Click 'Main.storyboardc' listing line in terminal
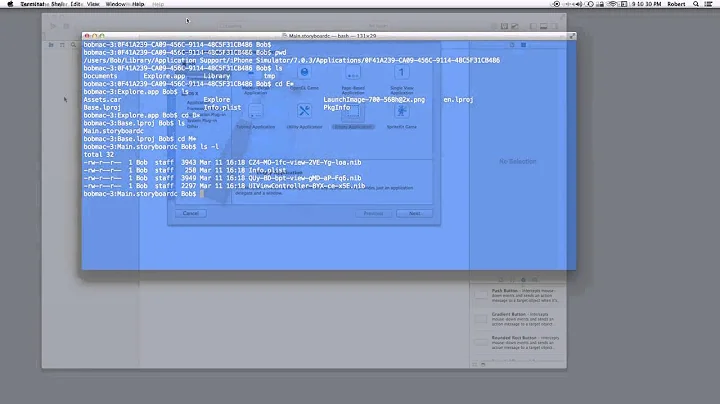The image size is (720, 404). [113, 131]
